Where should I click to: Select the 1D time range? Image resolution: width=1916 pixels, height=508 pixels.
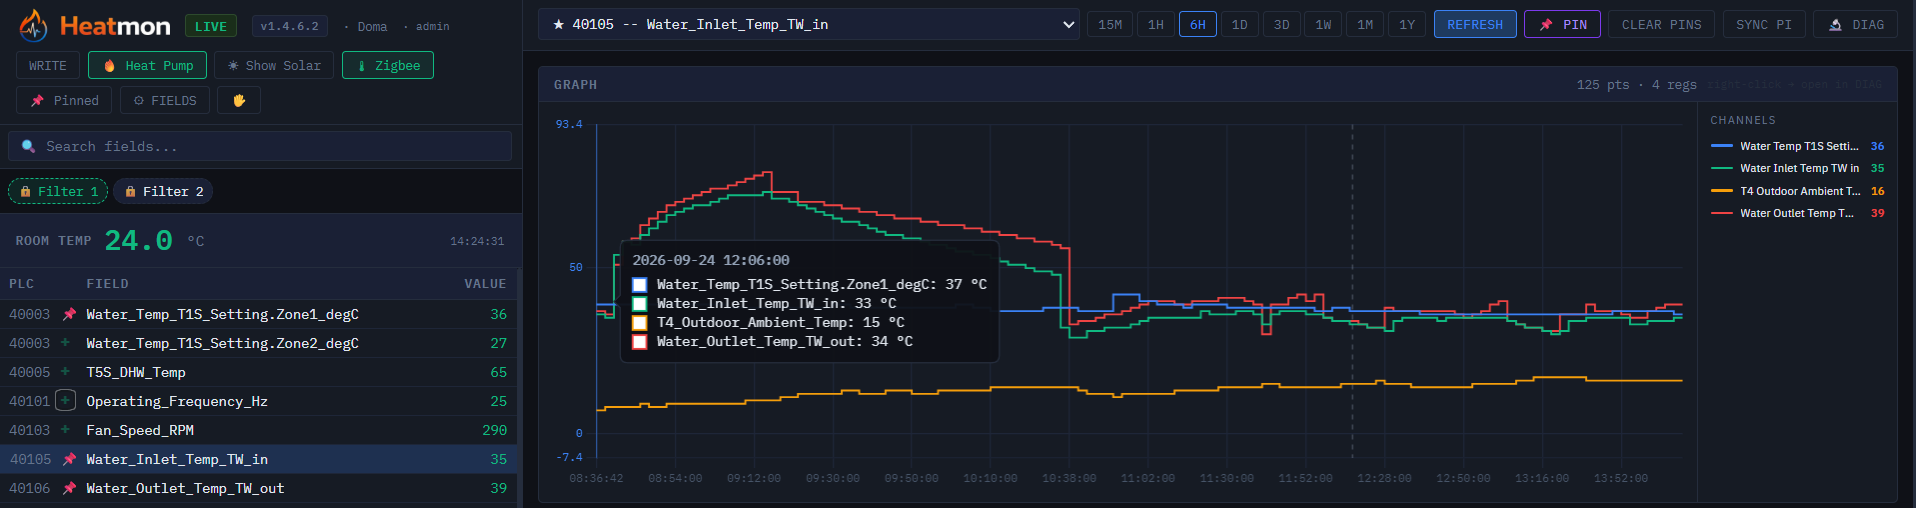click(1240, 24)
